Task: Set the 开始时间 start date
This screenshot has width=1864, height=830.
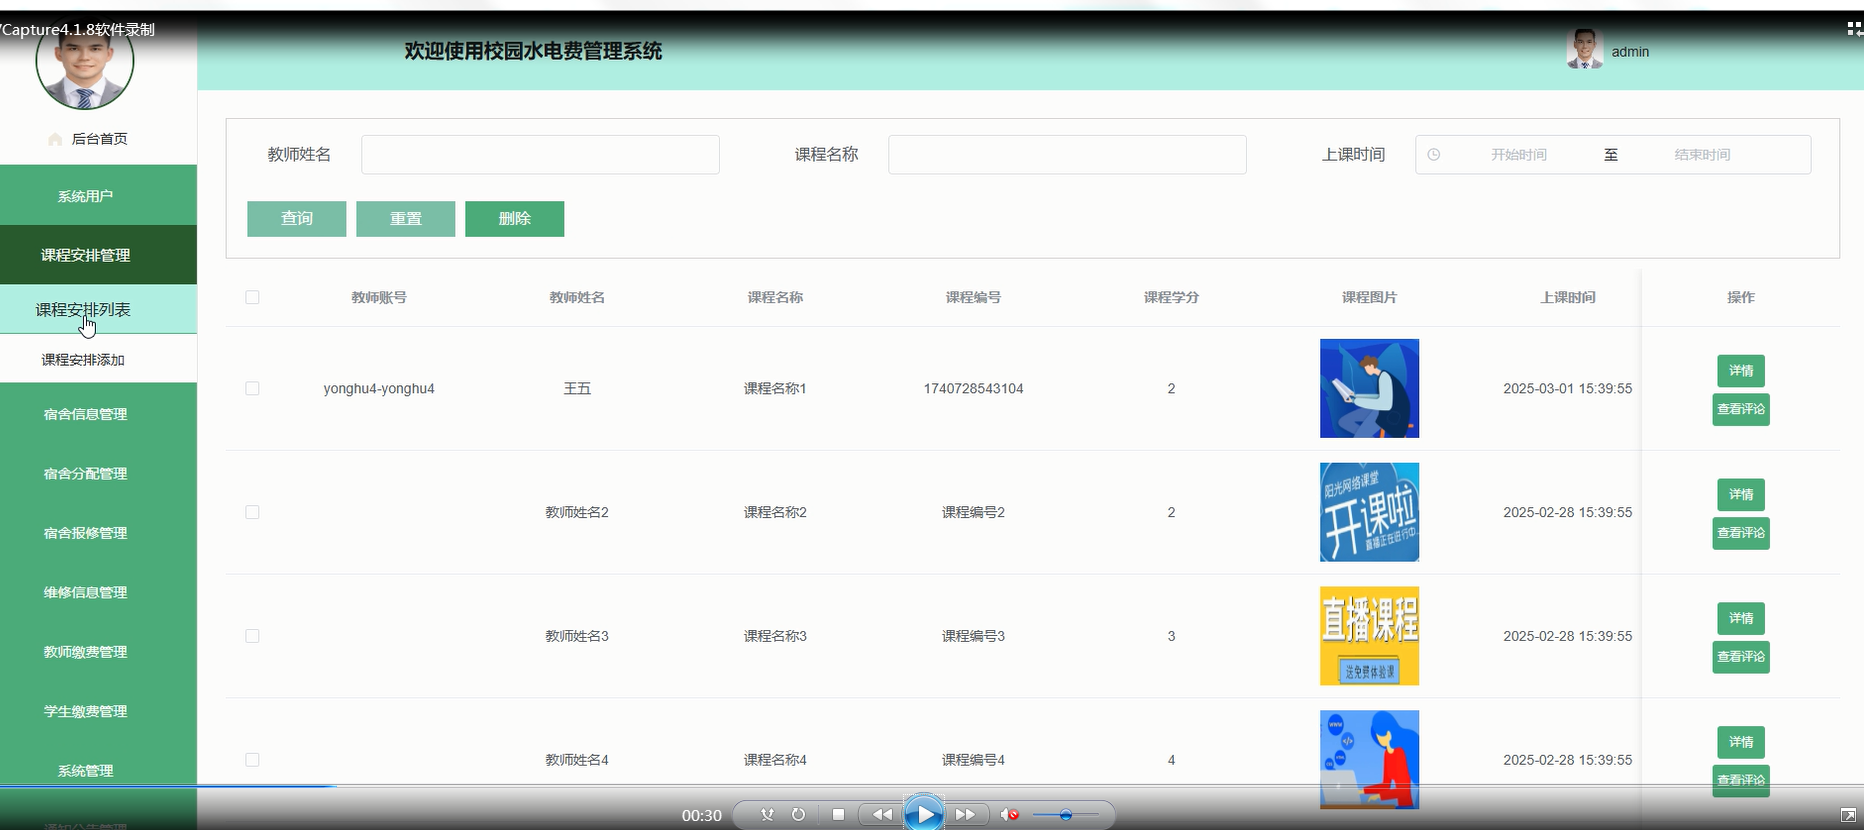Action: 1518,155
